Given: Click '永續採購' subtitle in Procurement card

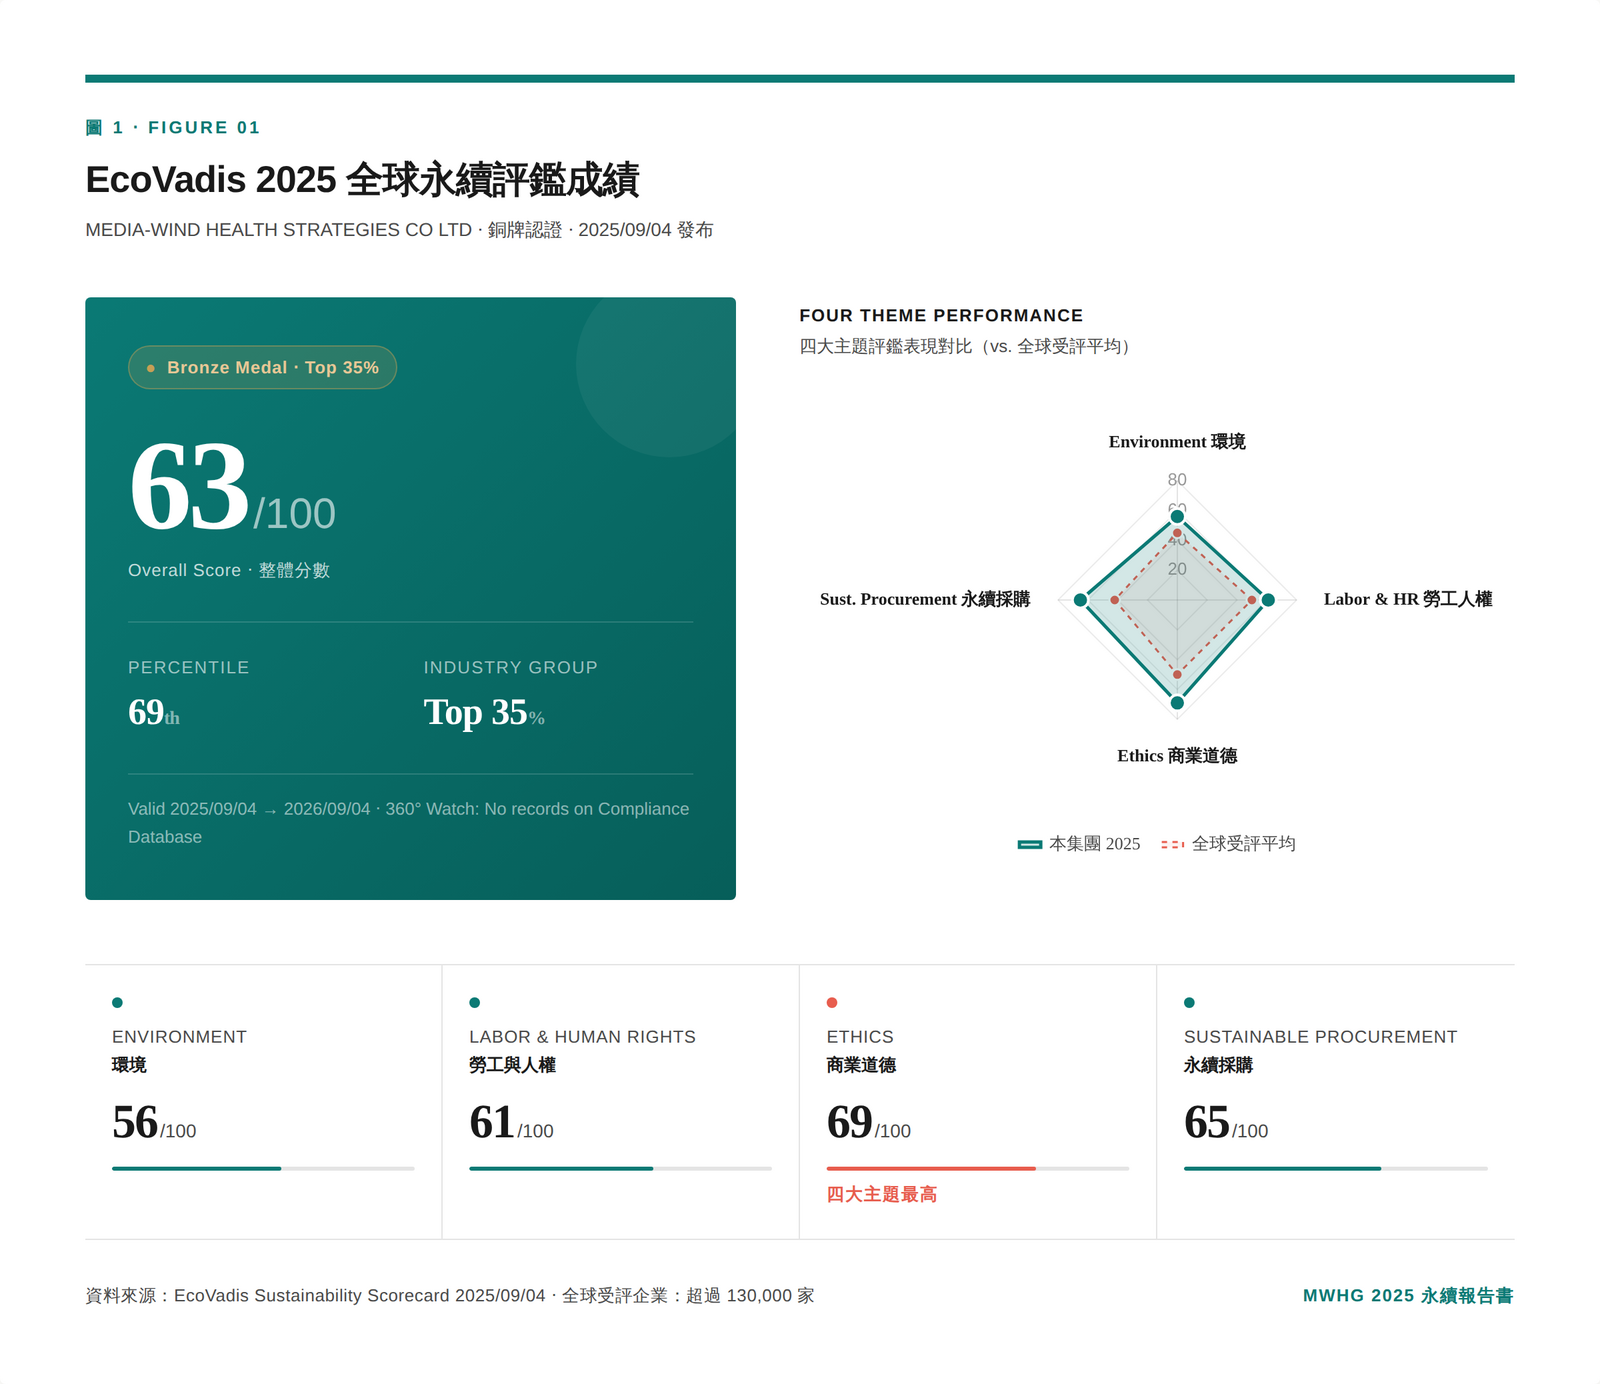Looking at the screenshot, I should coord(1218,1065).
